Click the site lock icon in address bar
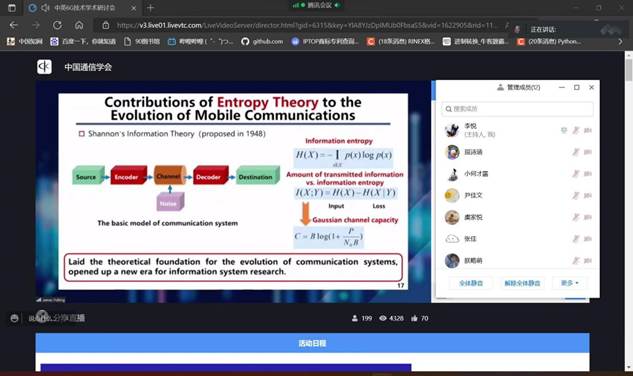The height and width of the screenshot is (376, 633). point(106,25)
